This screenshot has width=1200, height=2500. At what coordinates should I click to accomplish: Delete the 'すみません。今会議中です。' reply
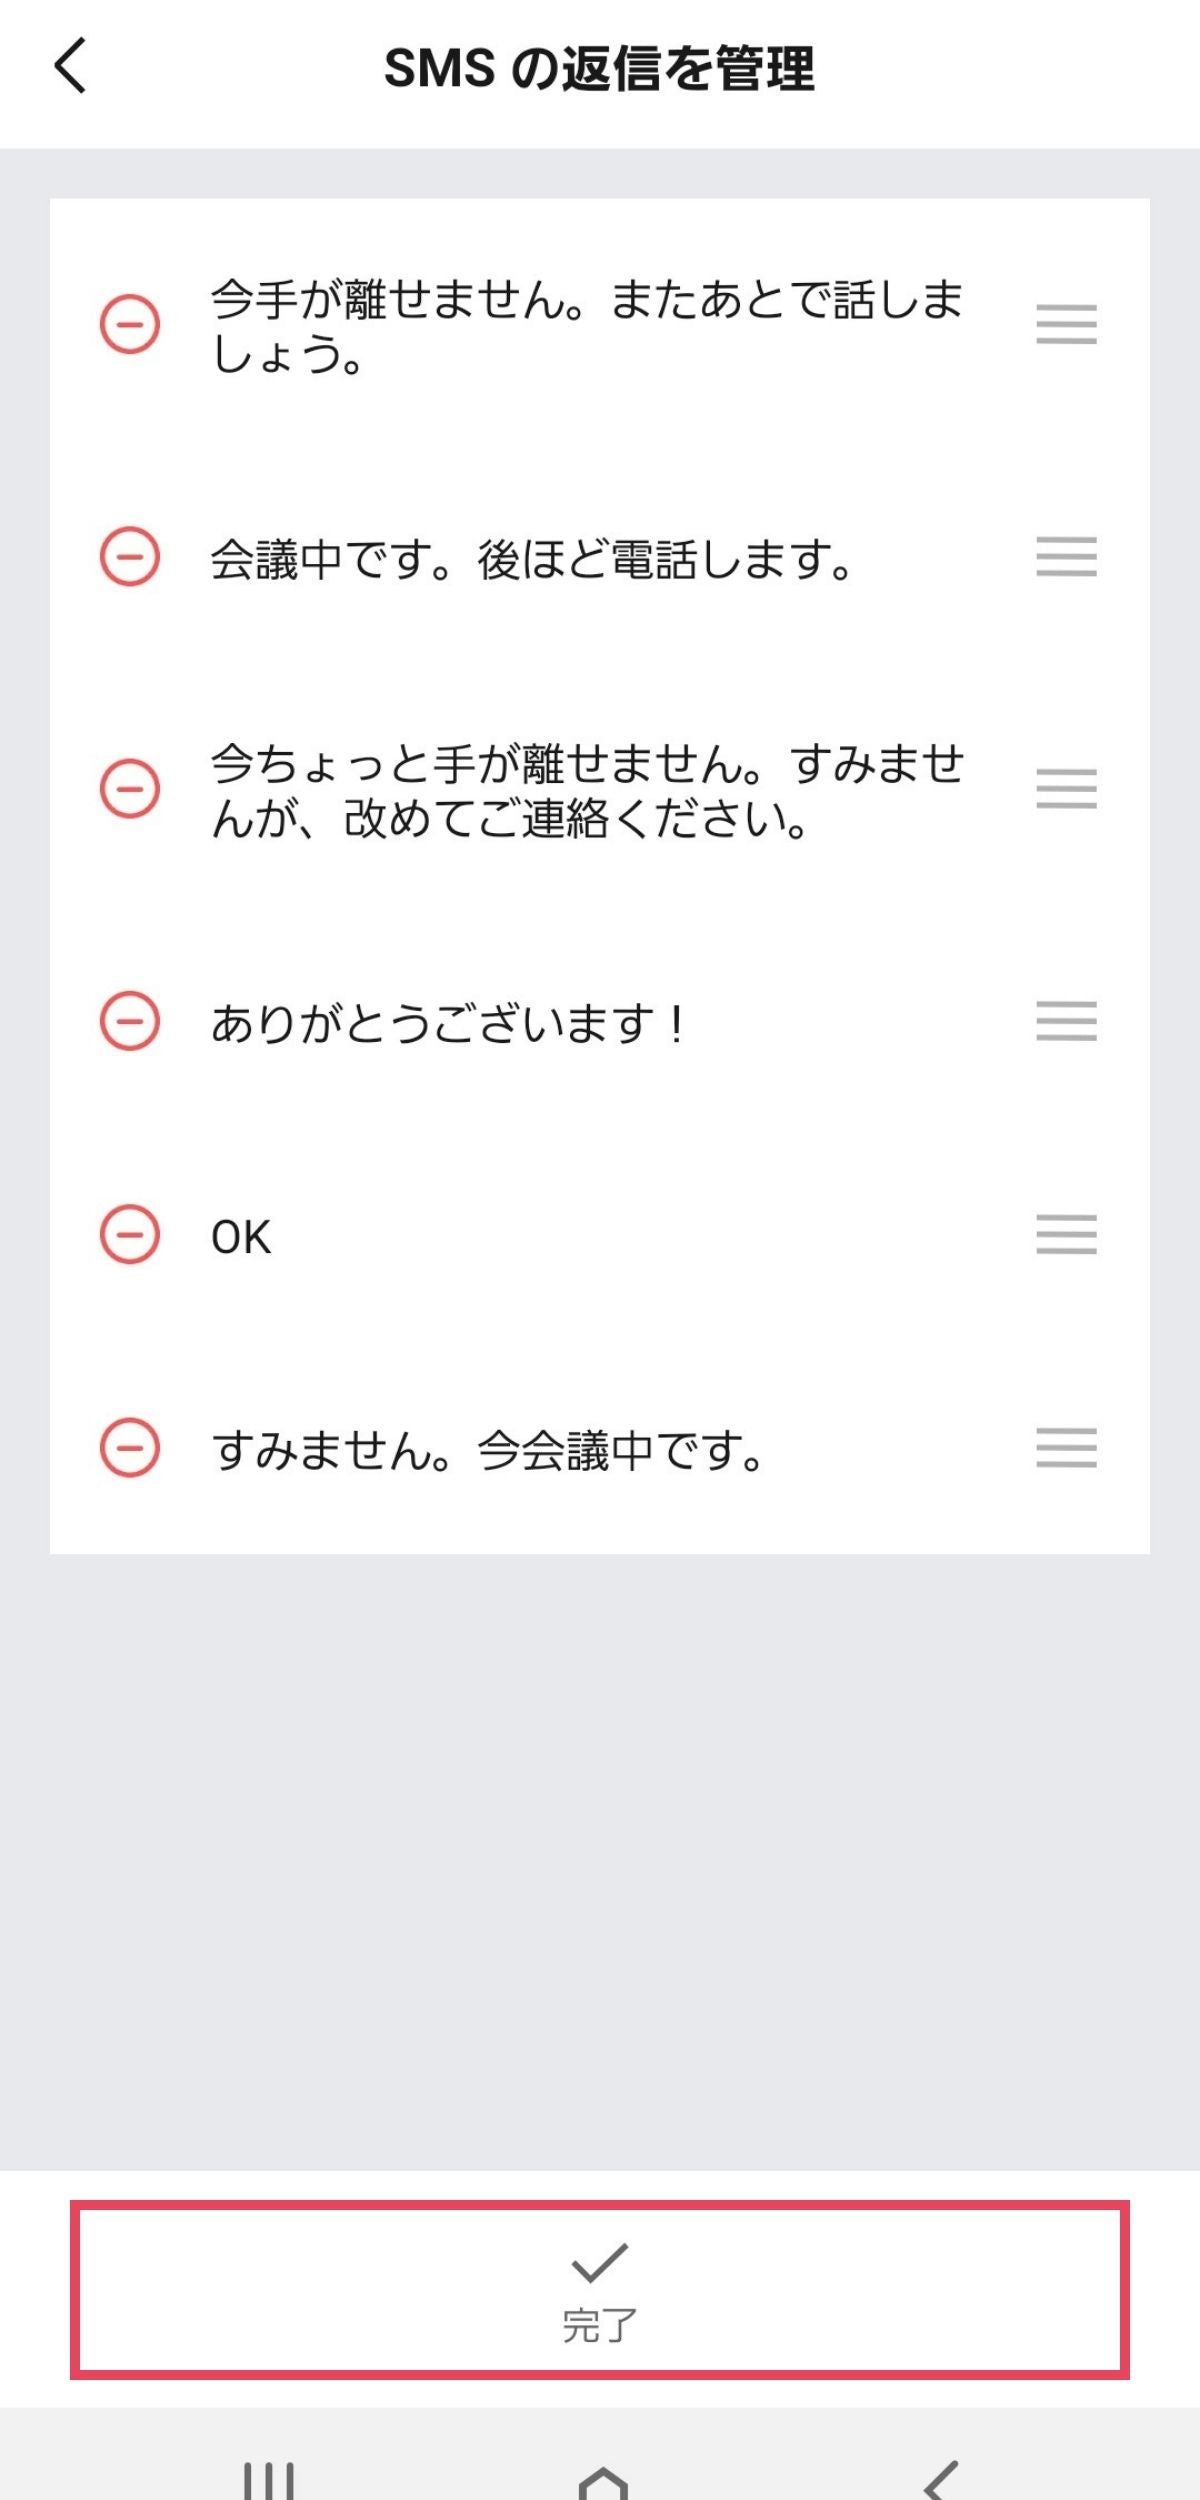click(130, 1447)
